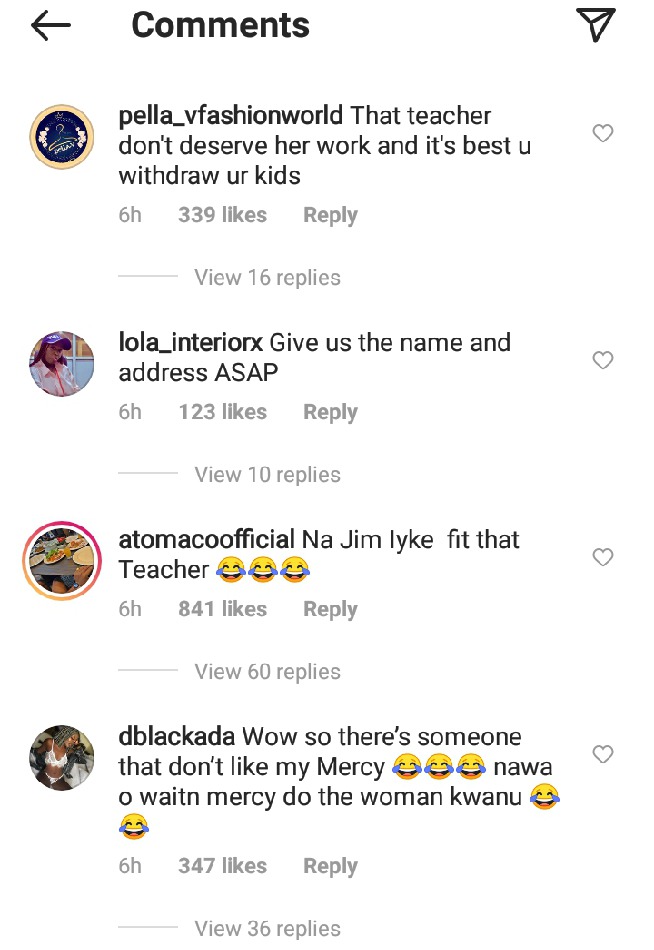This screenshot has width=654, height=950.
Task: Open lola_interiorx's profile picture
Action: 62,364
